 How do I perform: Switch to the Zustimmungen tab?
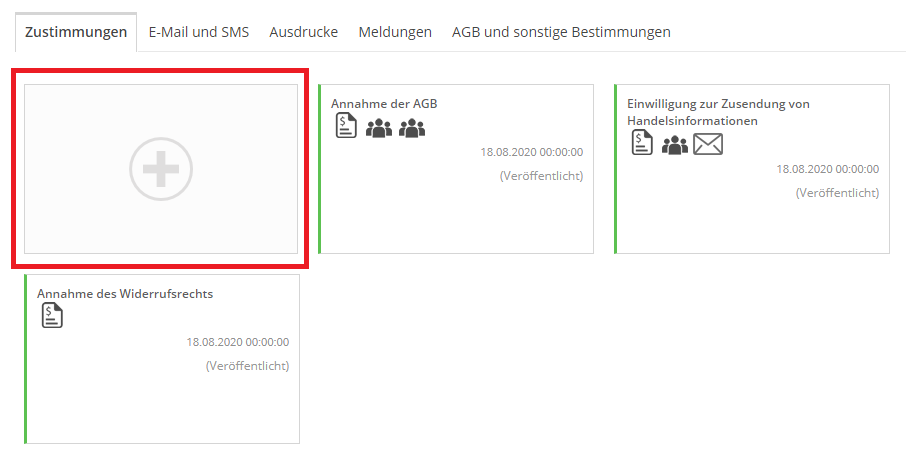click(x=76, y=32)
